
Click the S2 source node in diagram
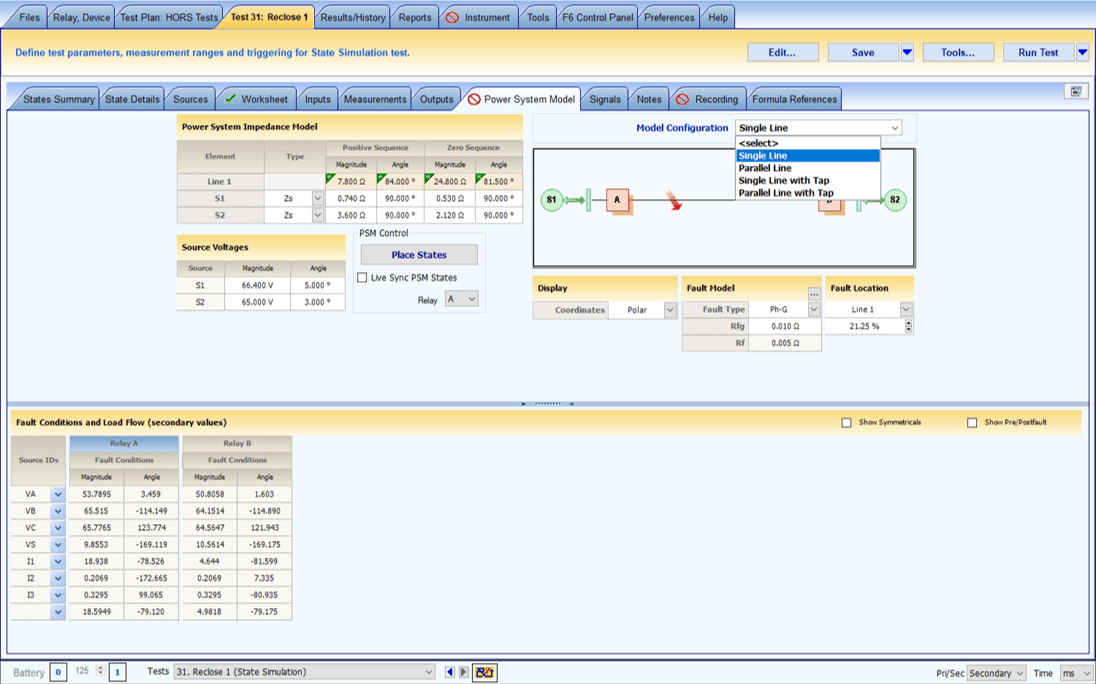click(895, 200)
